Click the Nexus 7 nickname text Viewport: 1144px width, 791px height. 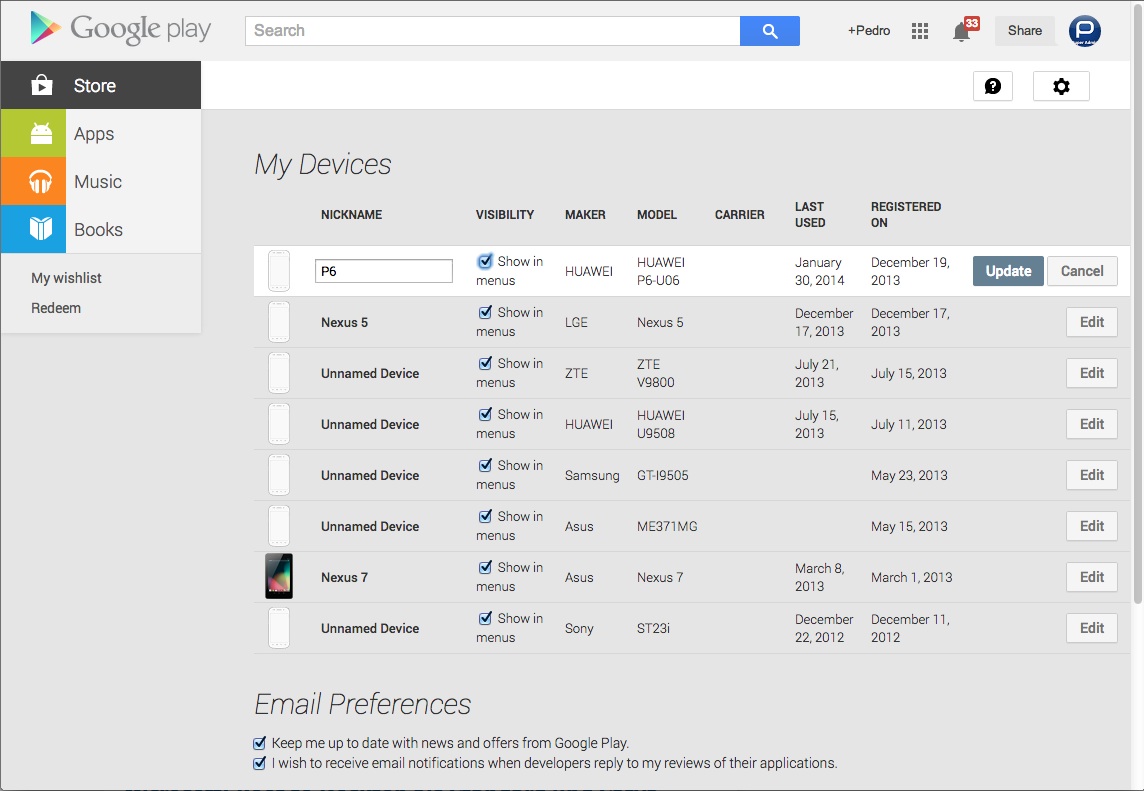pos(344,577)
